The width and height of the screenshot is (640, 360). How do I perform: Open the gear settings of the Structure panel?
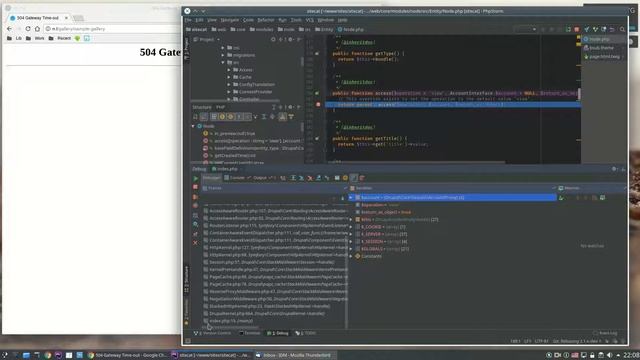click(x=291, y=107)
